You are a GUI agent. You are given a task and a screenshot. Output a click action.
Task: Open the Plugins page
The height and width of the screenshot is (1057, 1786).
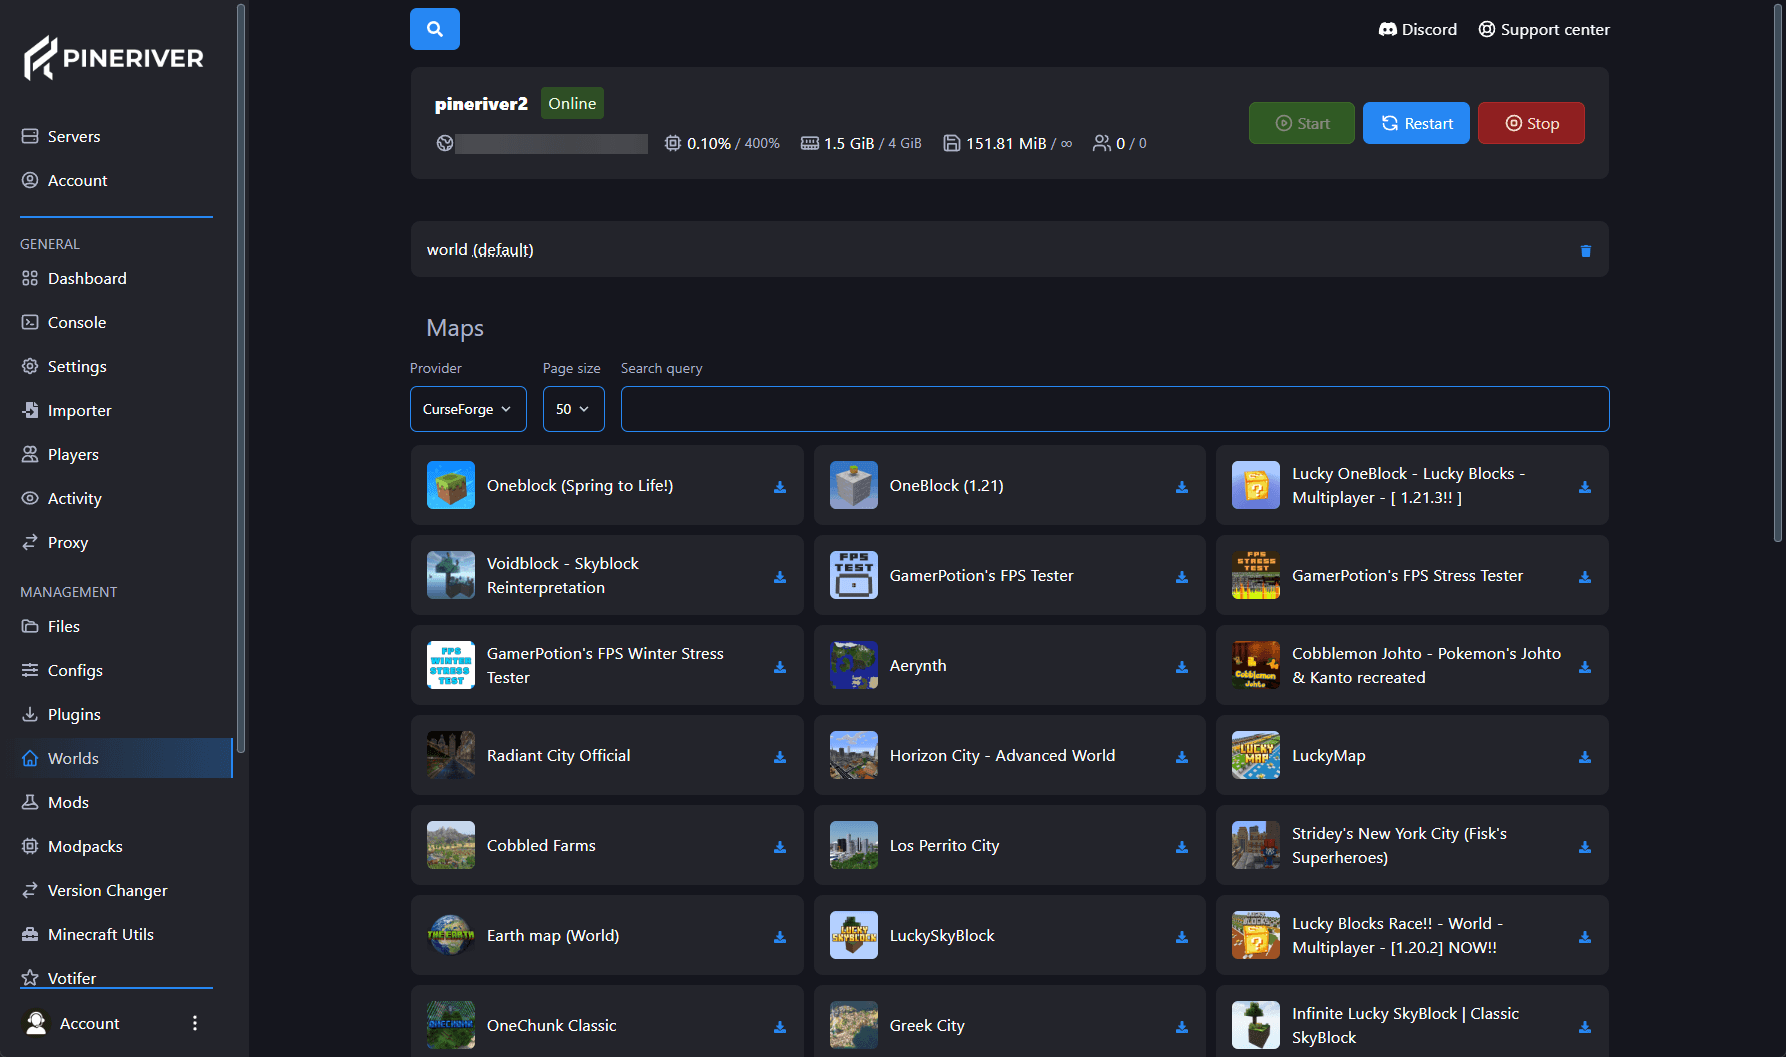61,714
